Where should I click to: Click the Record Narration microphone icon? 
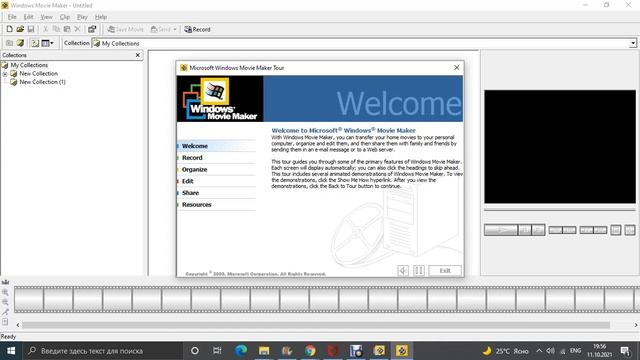click(5, 312)
